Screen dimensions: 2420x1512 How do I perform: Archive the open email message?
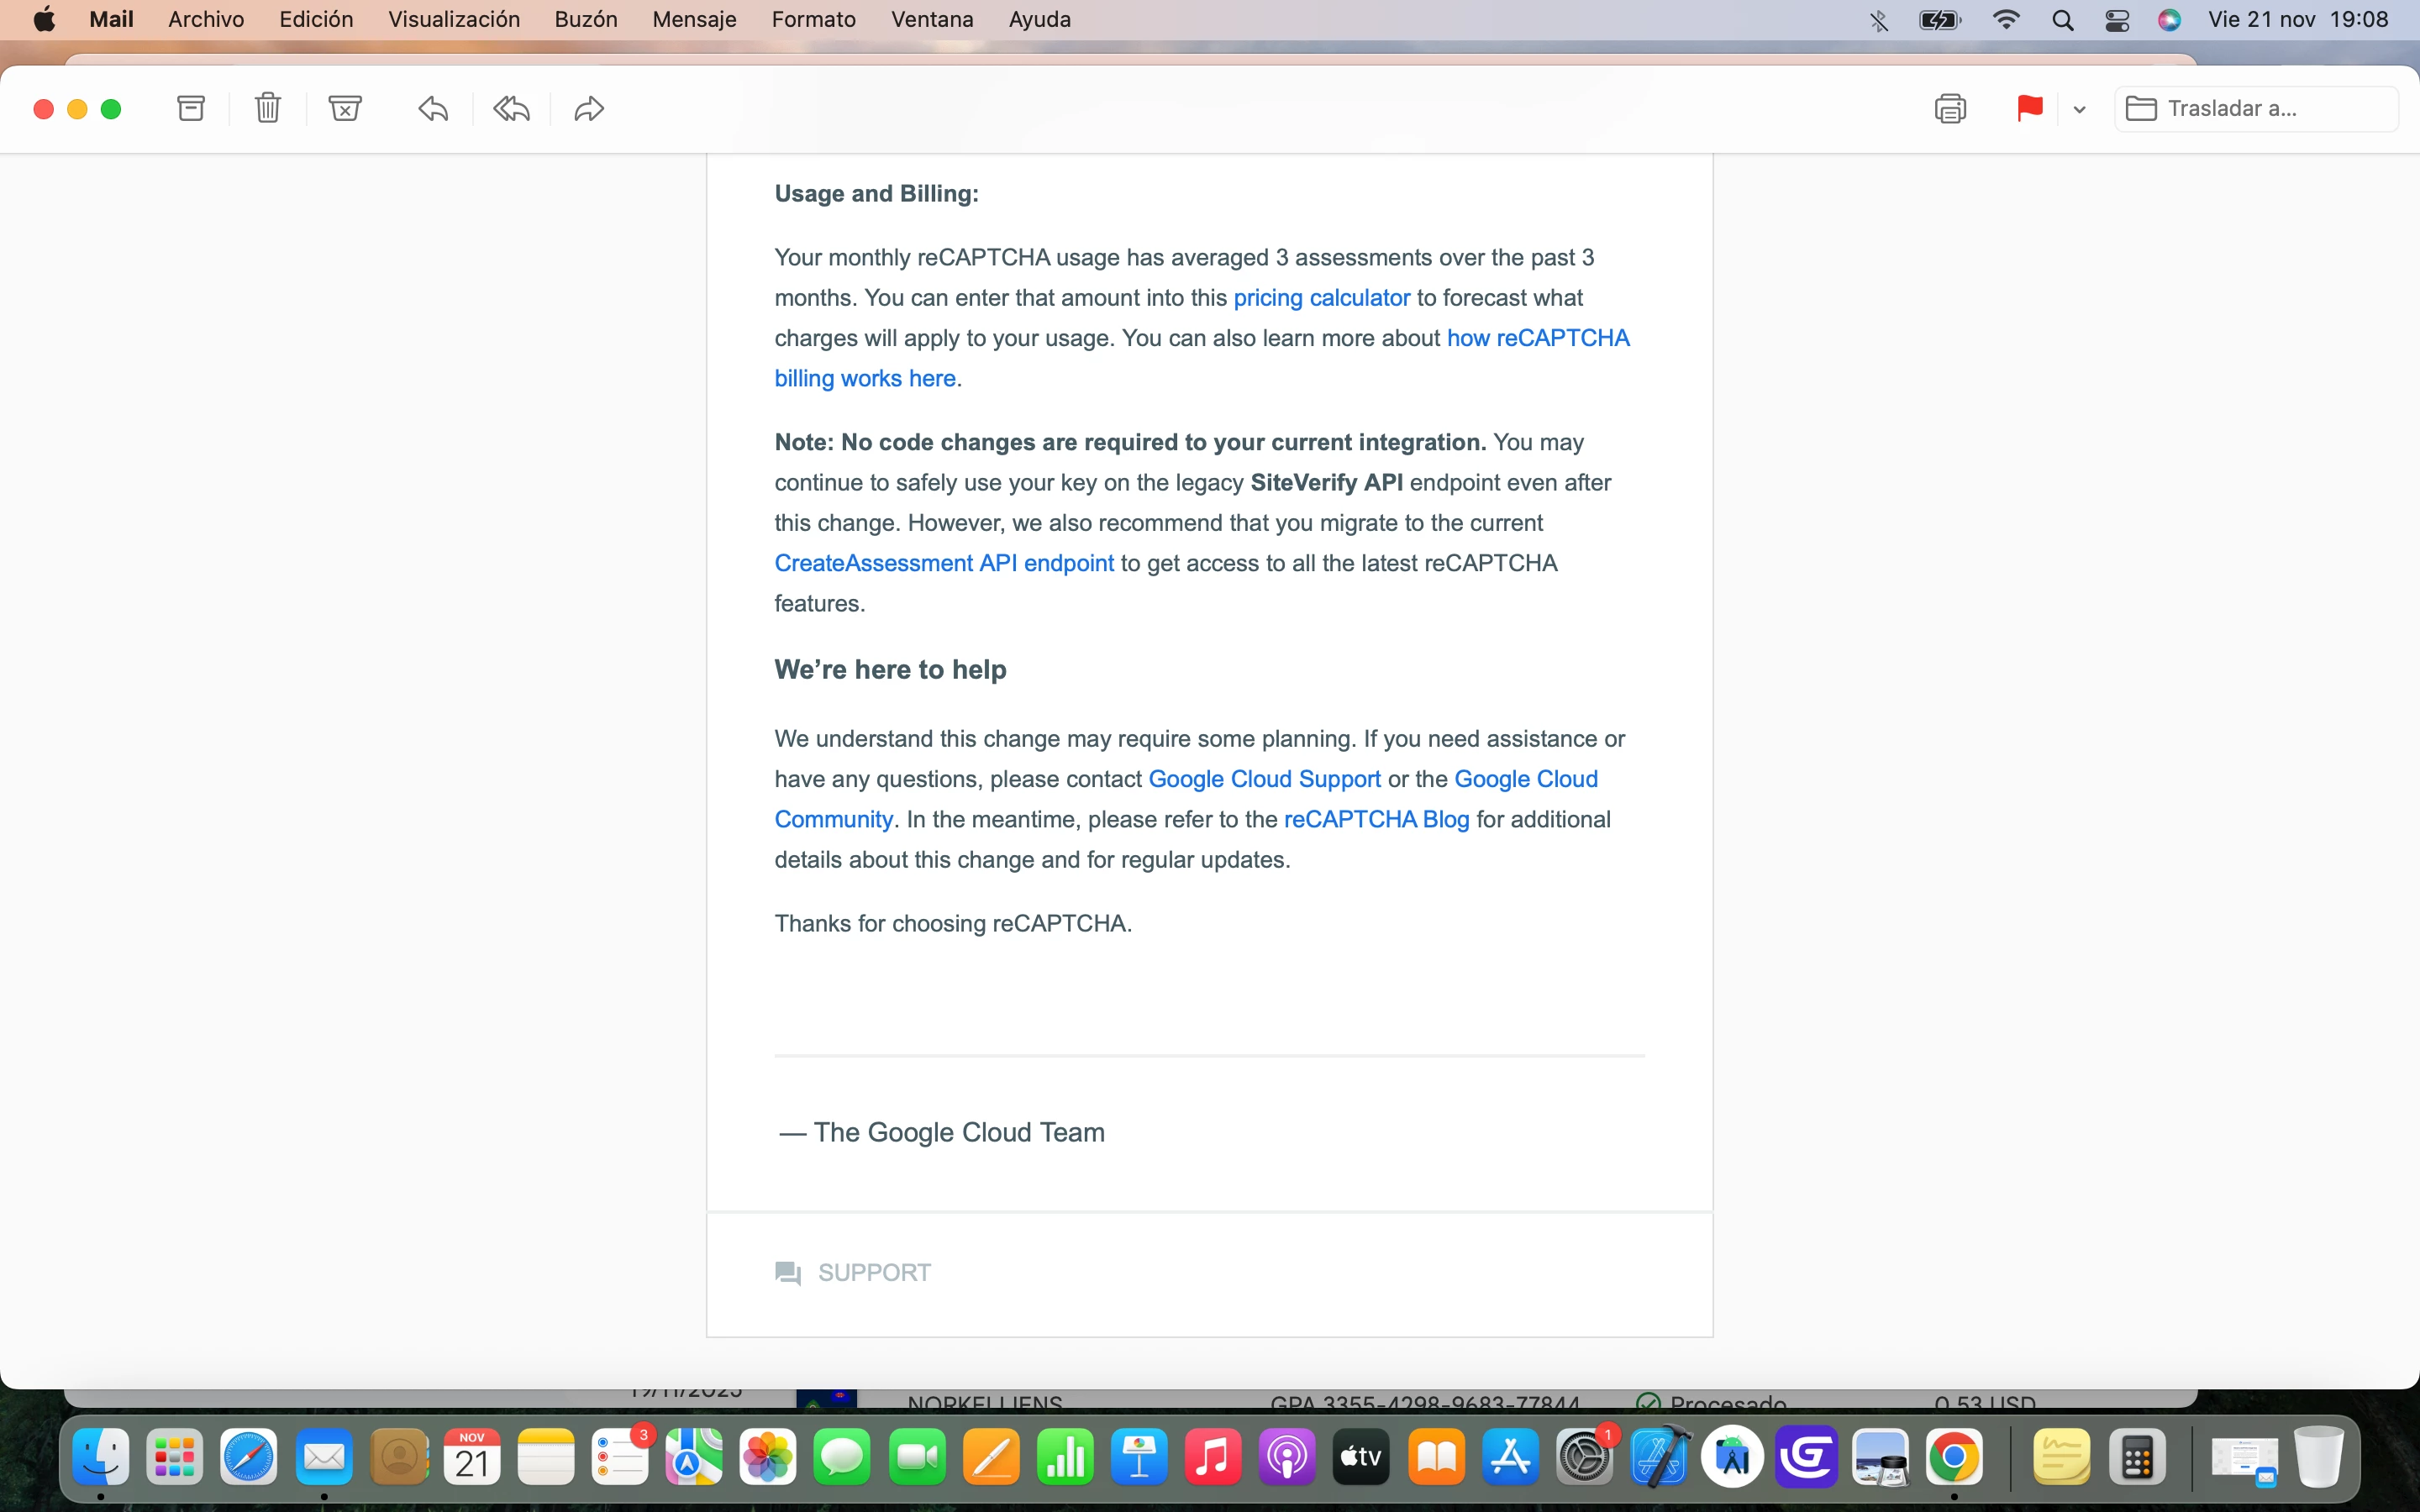(x=191, y=108)
